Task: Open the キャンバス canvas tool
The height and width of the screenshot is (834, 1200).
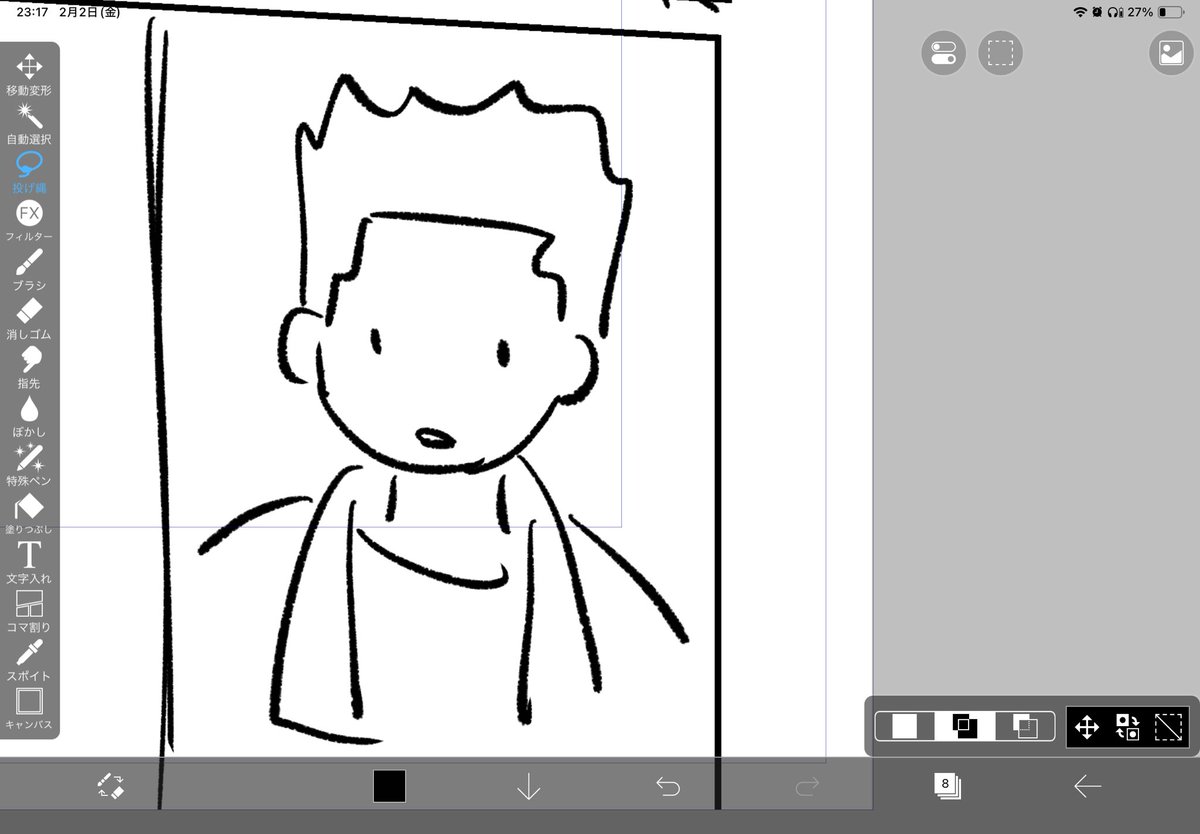Action: [x=29, y=709]
